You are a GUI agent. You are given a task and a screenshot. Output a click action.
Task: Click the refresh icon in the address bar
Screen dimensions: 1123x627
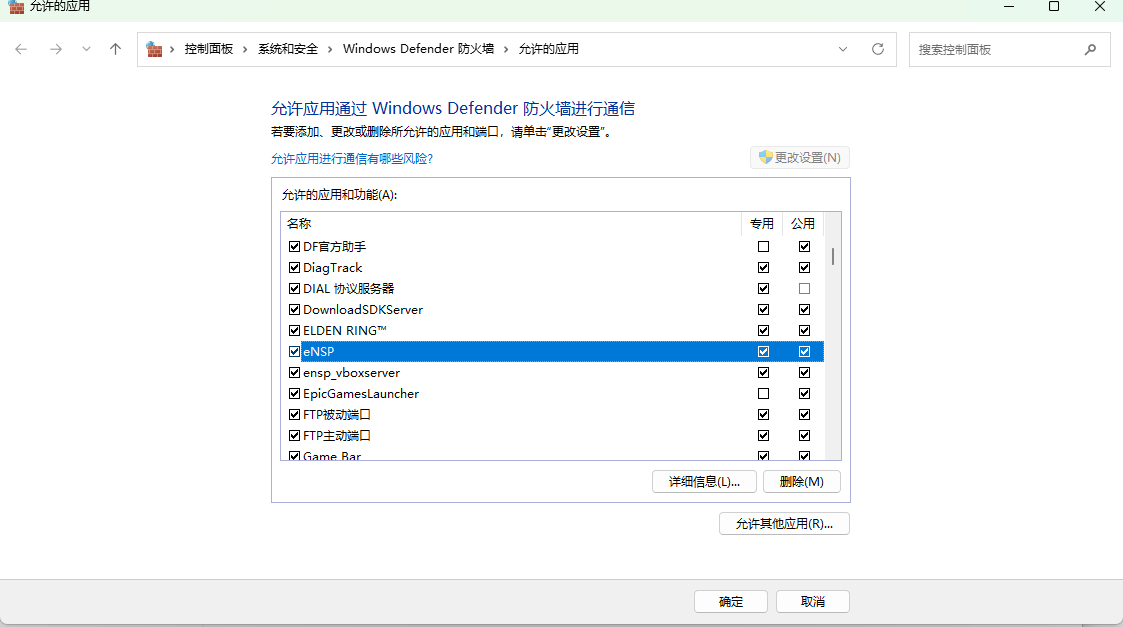[878, 48]
